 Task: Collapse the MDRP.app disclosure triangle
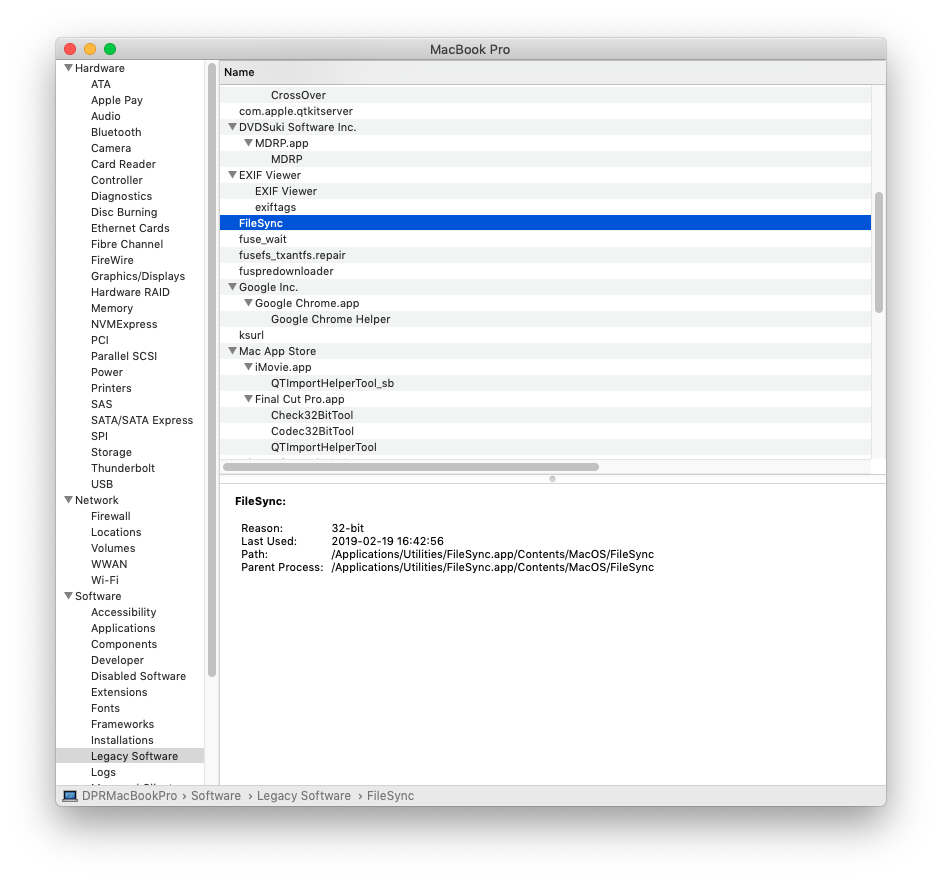[x=248, y=143]
